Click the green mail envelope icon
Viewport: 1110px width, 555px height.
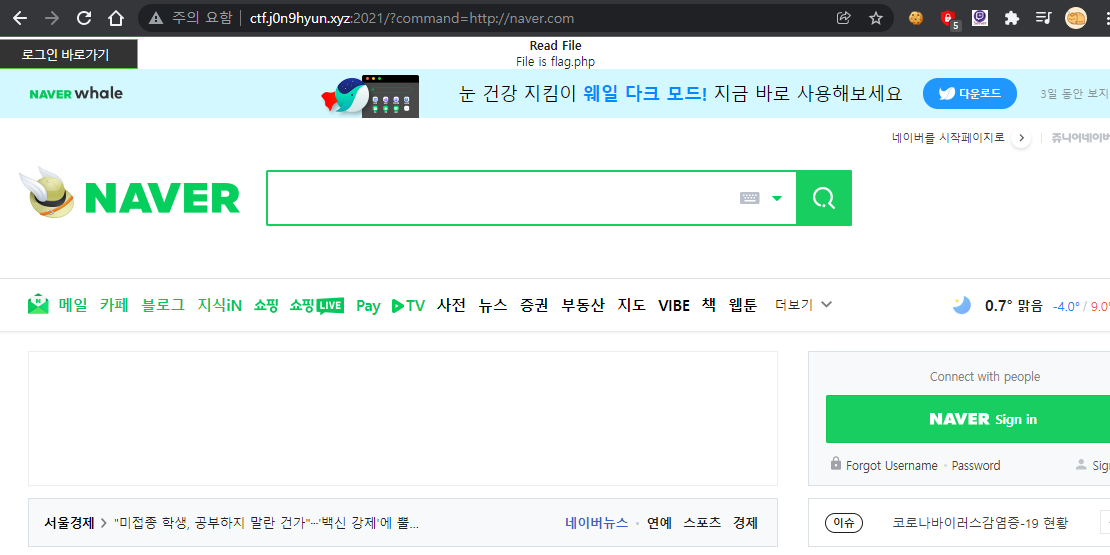coord(38,305)
